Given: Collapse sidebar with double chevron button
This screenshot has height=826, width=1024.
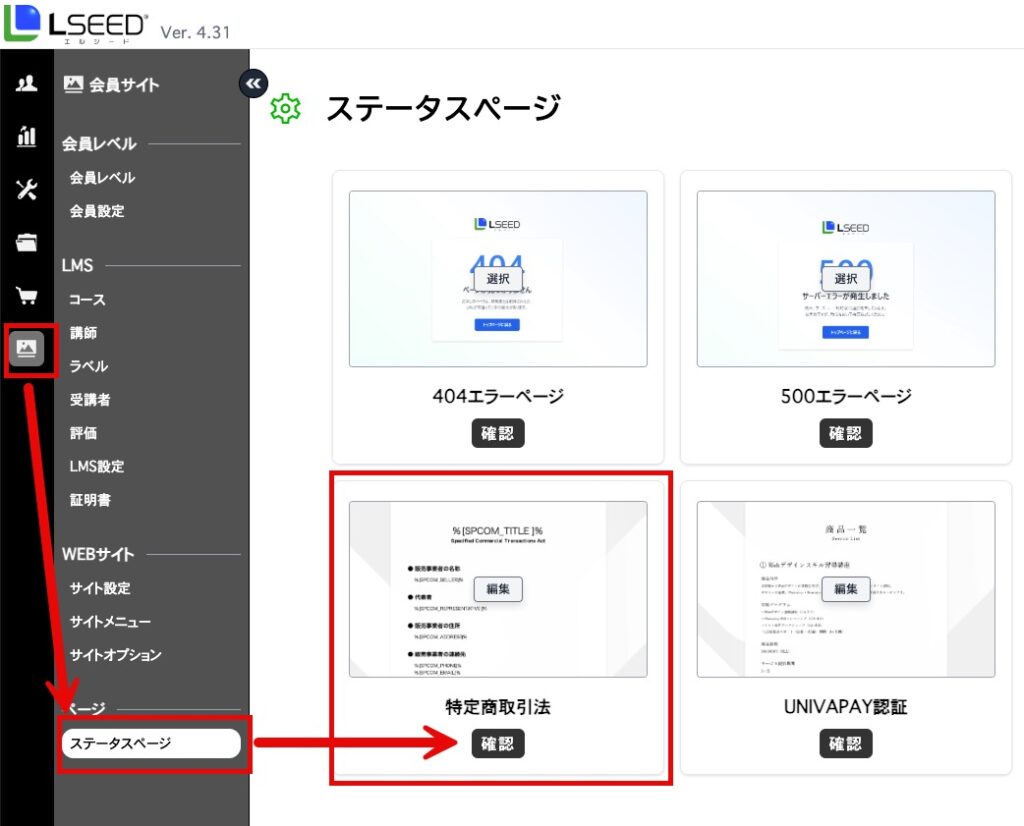Looking at the screenshot, I should 253,84.
